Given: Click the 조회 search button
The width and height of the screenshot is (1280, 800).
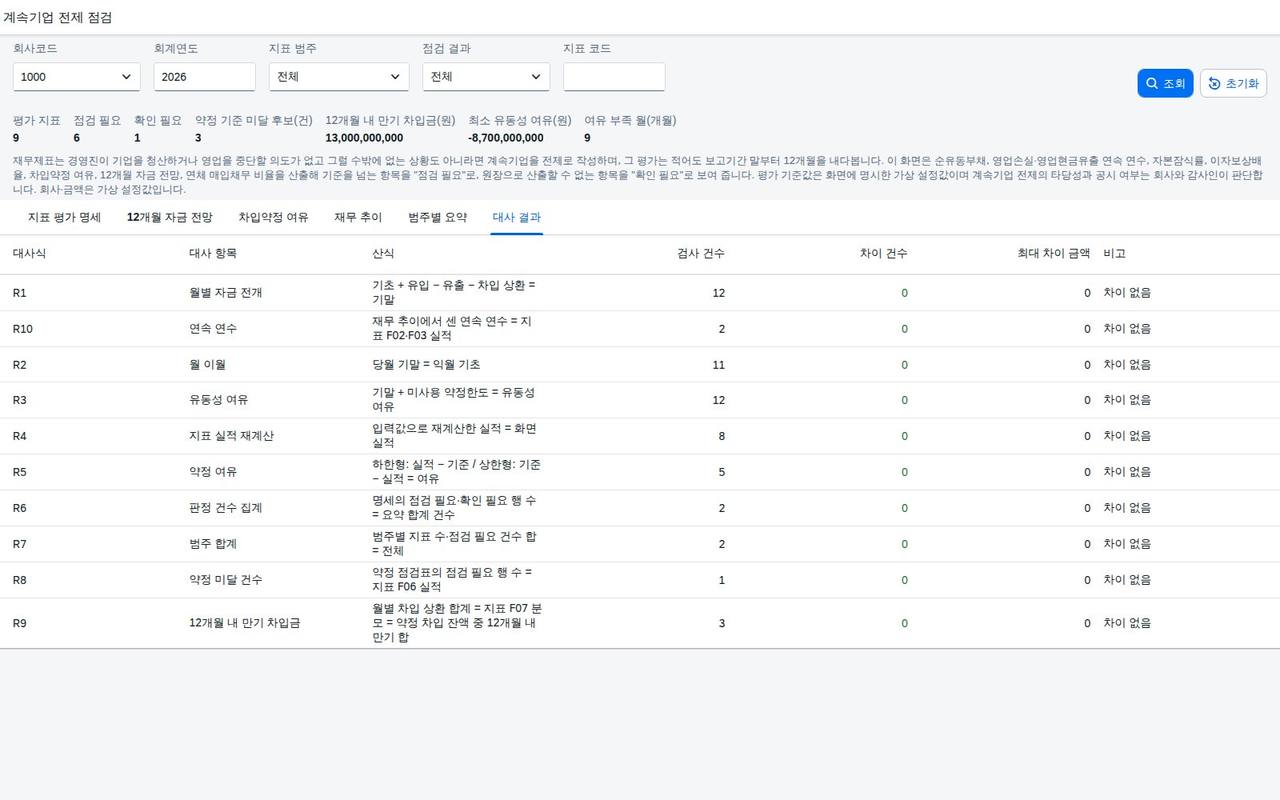Looking at the screenshot, I should tap(1165, 83).
